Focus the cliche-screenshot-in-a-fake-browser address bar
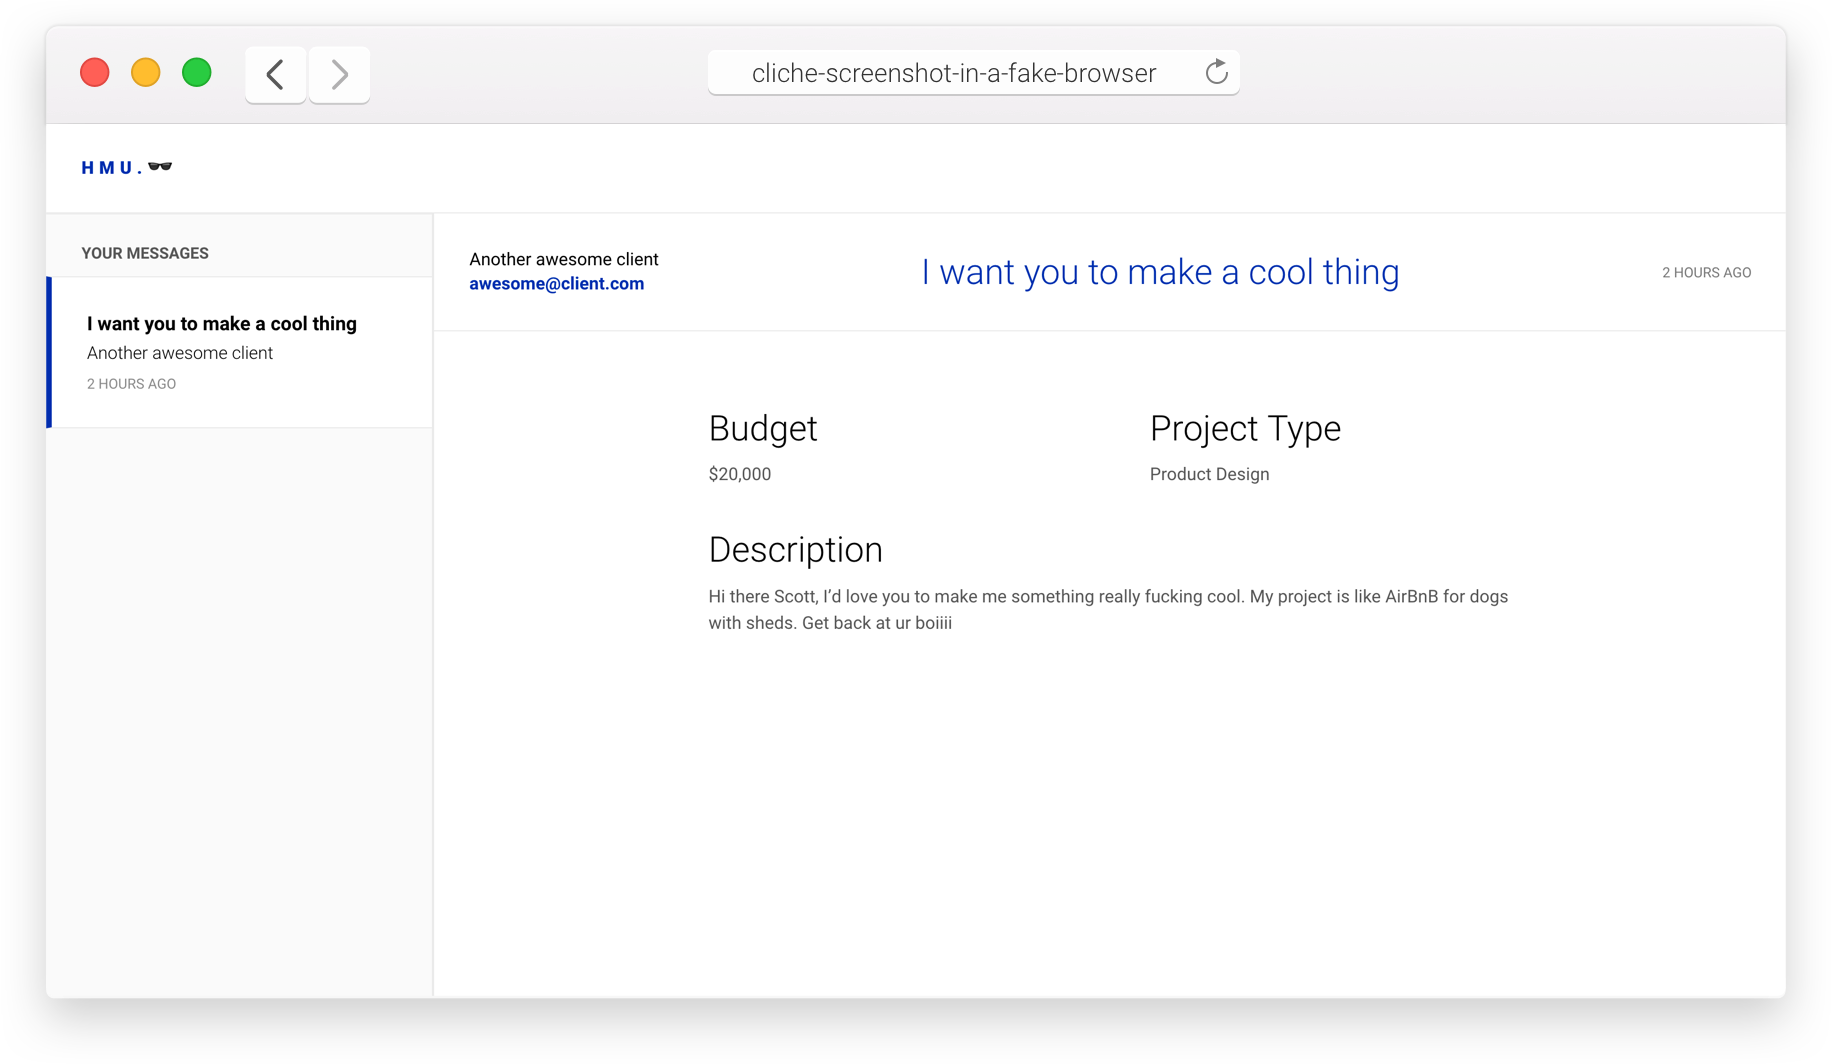Viewport: 1832px width, 1064px height. tap(973, 73)
